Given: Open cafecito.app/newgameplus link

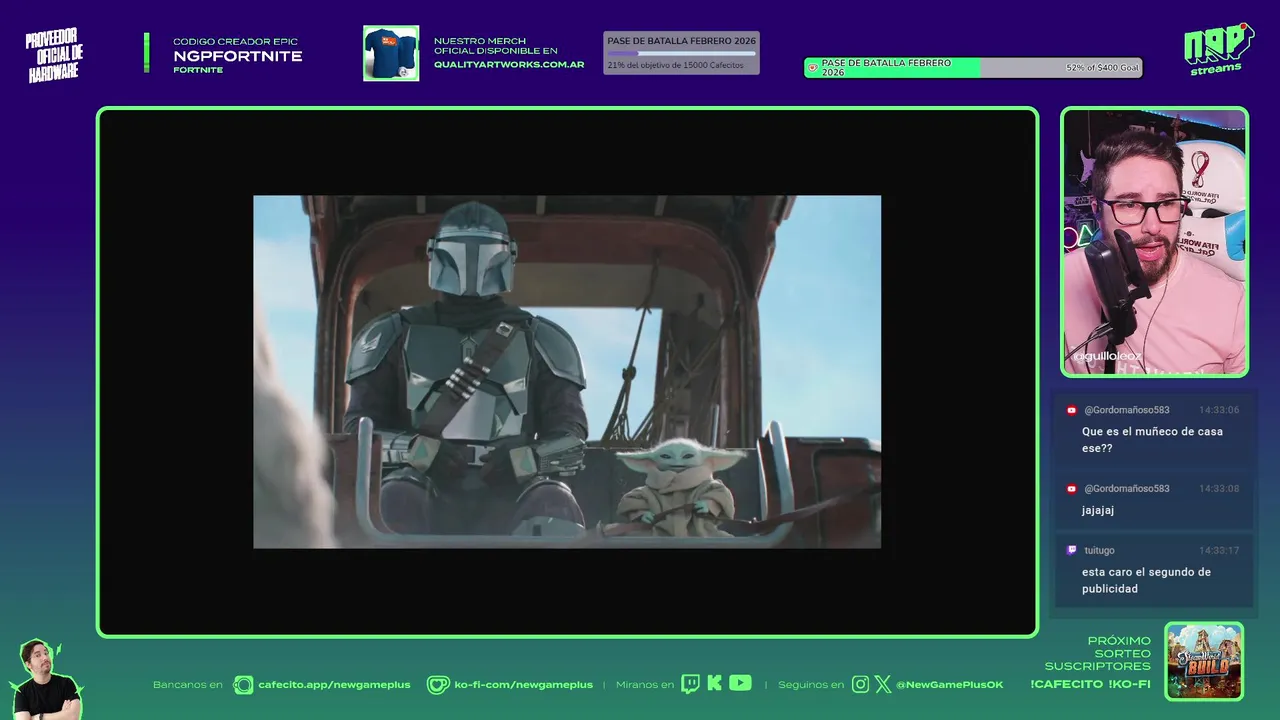Looking at the screenshot, I should (x=334, y=685).
